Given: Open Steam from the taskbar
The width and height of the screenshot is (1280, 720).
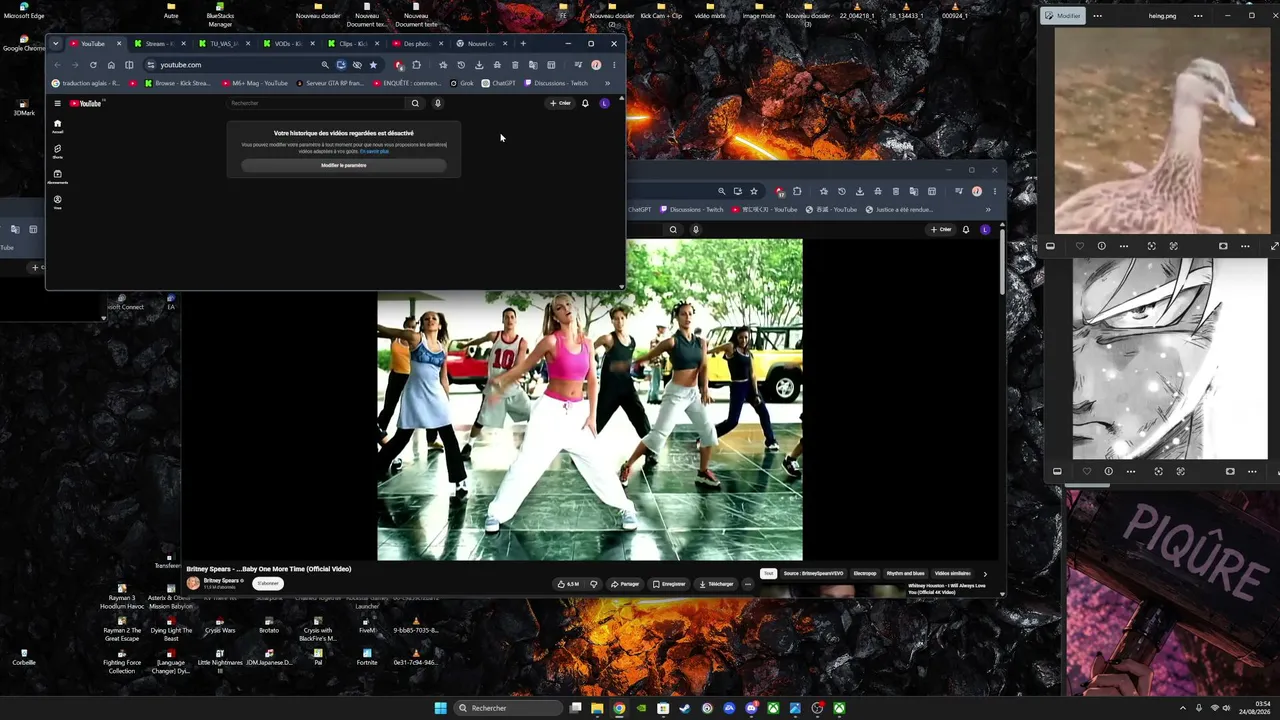Looking at the screenshot, I should tap(685, 708).
